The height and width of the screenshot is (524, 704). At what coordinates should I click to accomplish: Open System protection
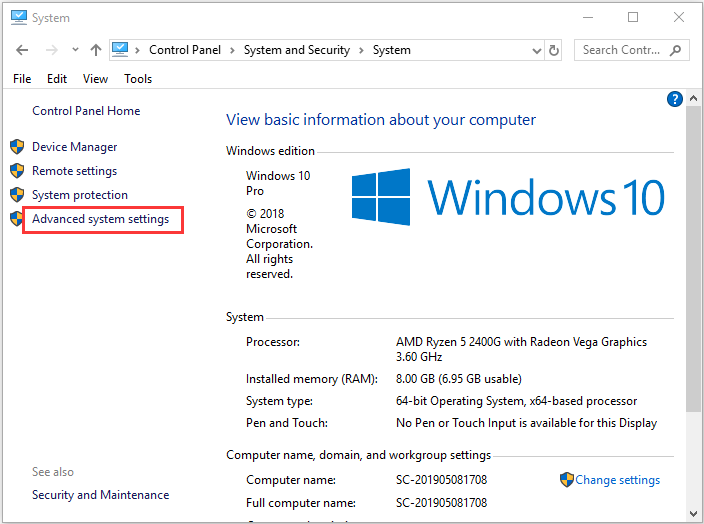(x=80, y=195)
